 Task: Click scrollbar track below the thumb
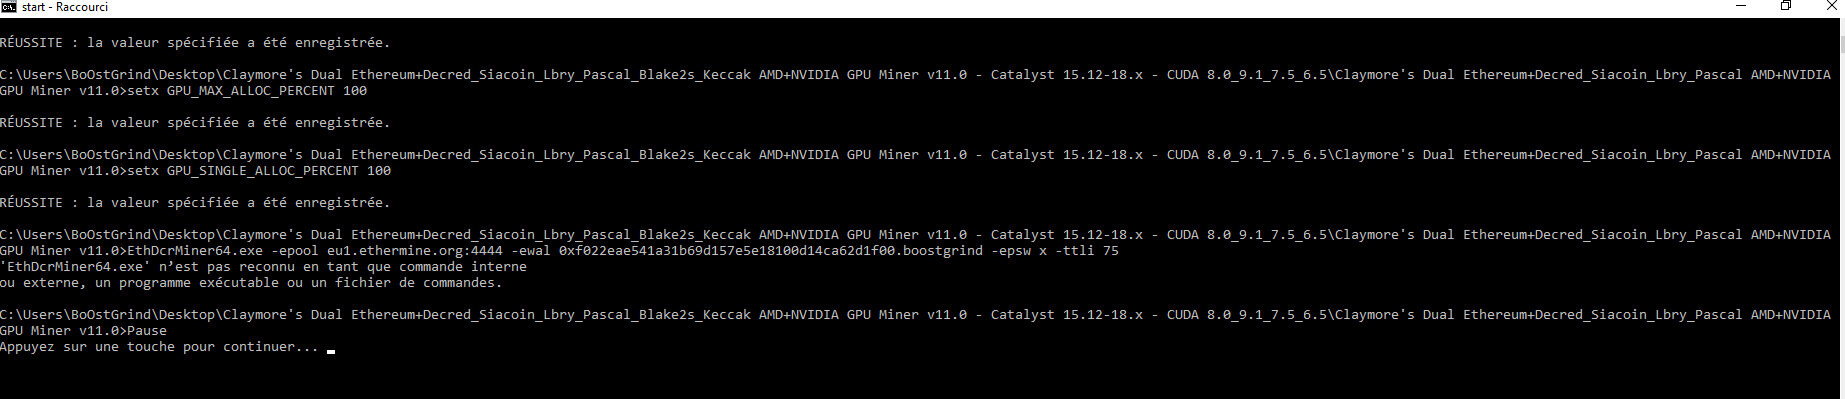tap(1842, 220)
